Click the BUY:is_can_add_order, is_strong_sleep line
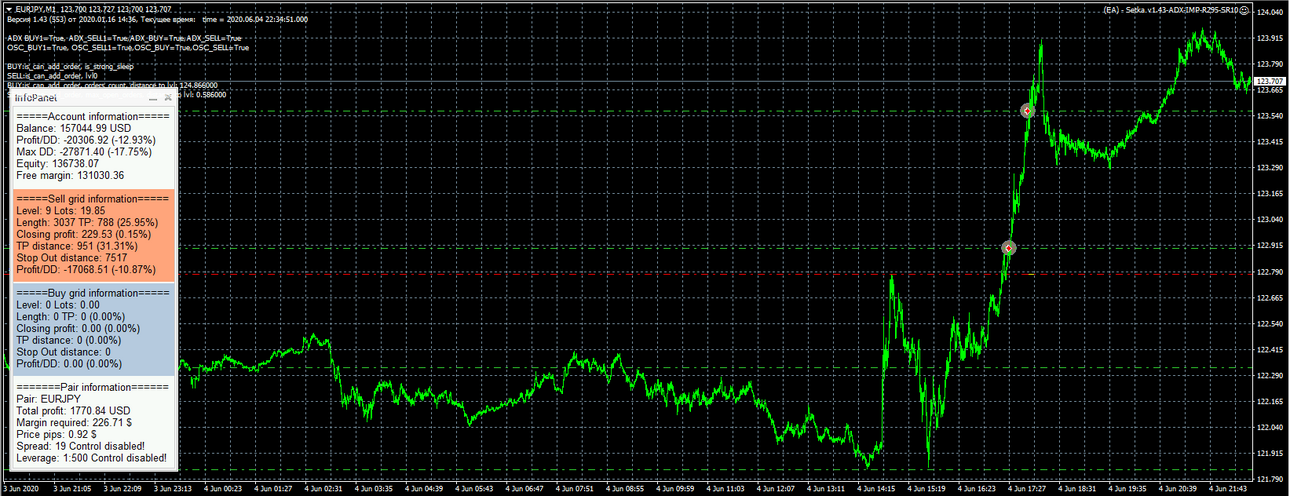Screen dimensions: 1290x496 tap(69, 66)
